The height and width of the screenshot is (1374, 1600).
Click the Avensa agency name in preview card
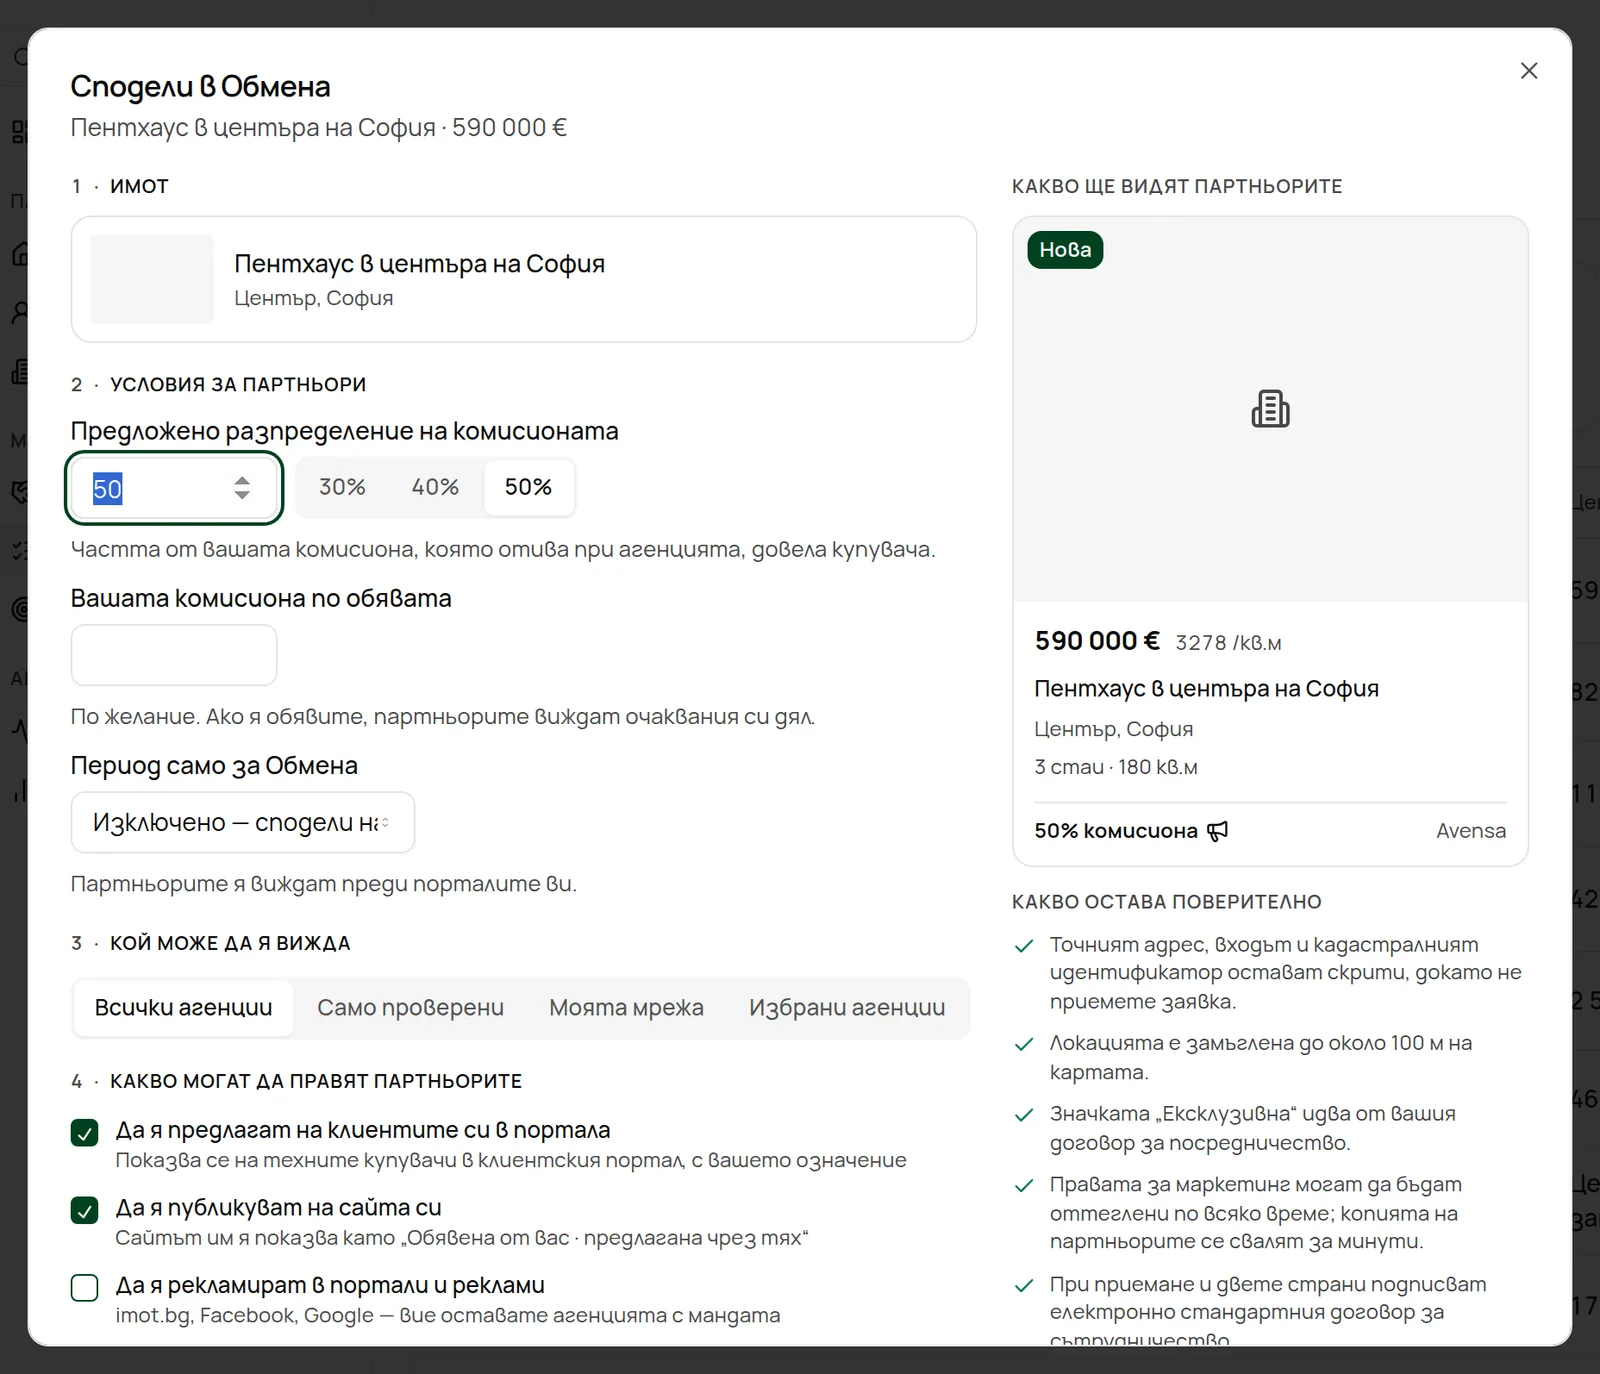pyautogui.click(x=1470, y=831)
